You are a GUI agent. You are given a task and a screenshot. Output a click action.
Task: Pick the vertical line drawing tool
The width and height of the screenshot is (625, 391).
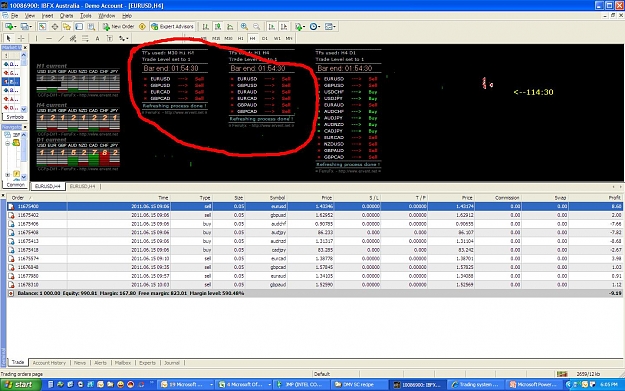click(x=36, y=38)
